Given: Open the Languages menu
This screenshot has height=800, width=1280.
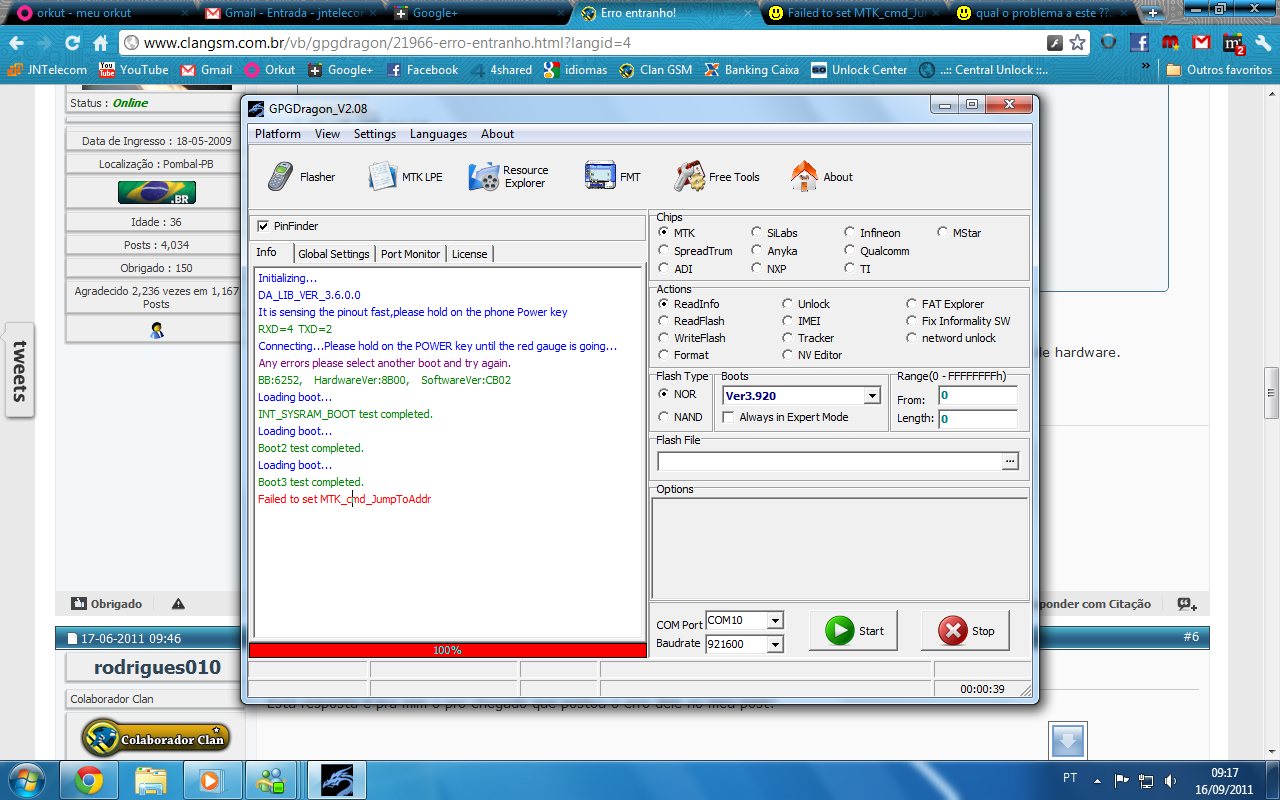Looking at the screenshot, I should coord(438,134).
